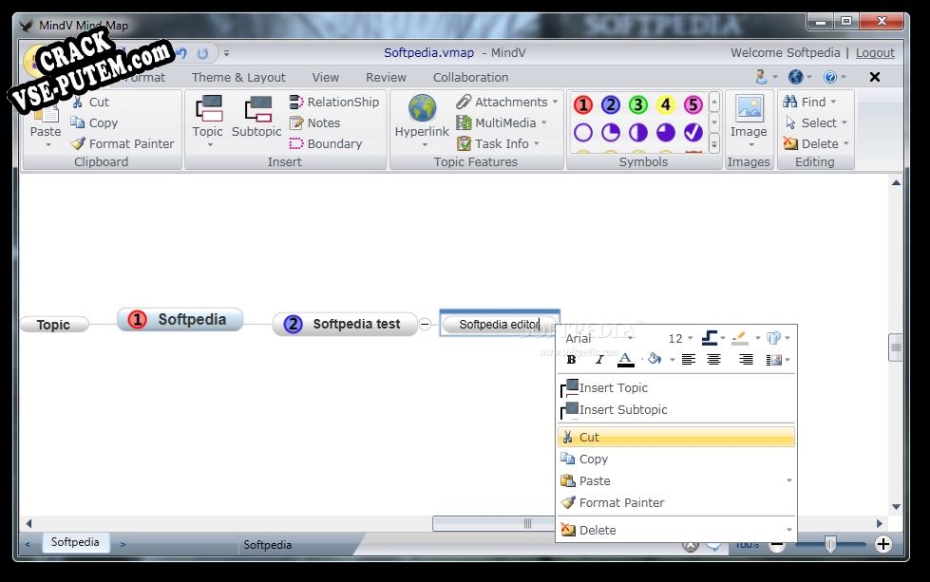The height and width of the screenshot is (582, 930).
Task: Click the ribbon RelationShip tool
Action: click(334, 102)
